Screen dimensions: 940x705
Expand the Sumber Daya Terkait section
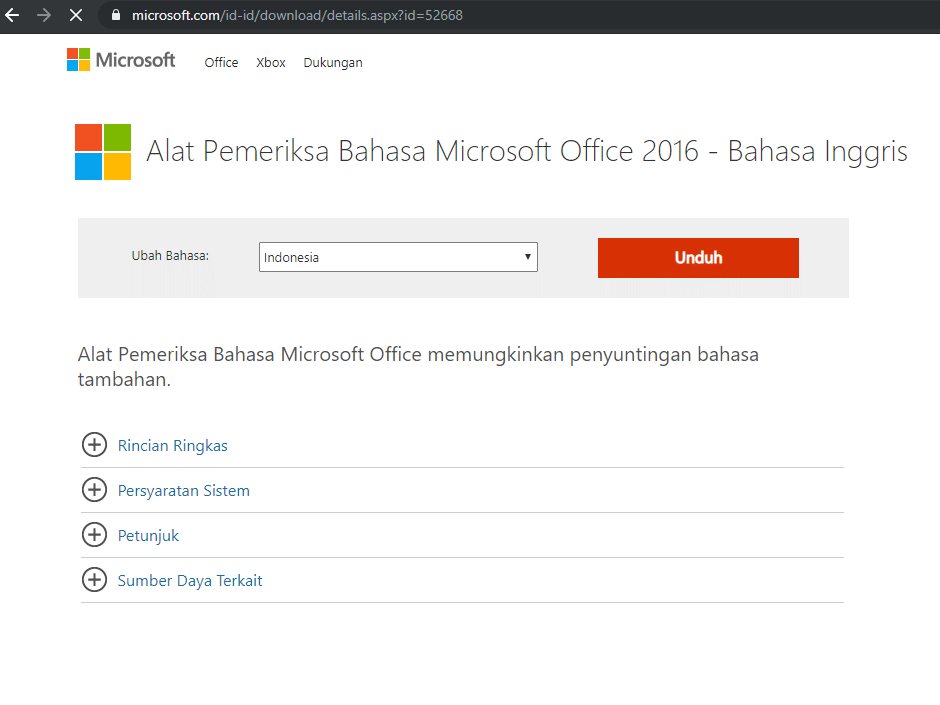pos(189,580)
